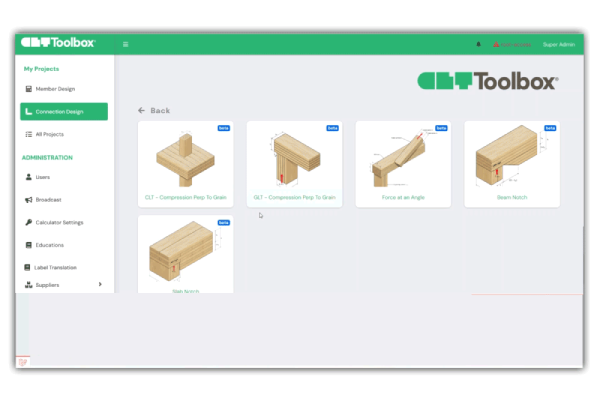The height and width of the screenshot is (400, 600).
Task: Click the Member Design calculator icon
Action: click(27, 89)
